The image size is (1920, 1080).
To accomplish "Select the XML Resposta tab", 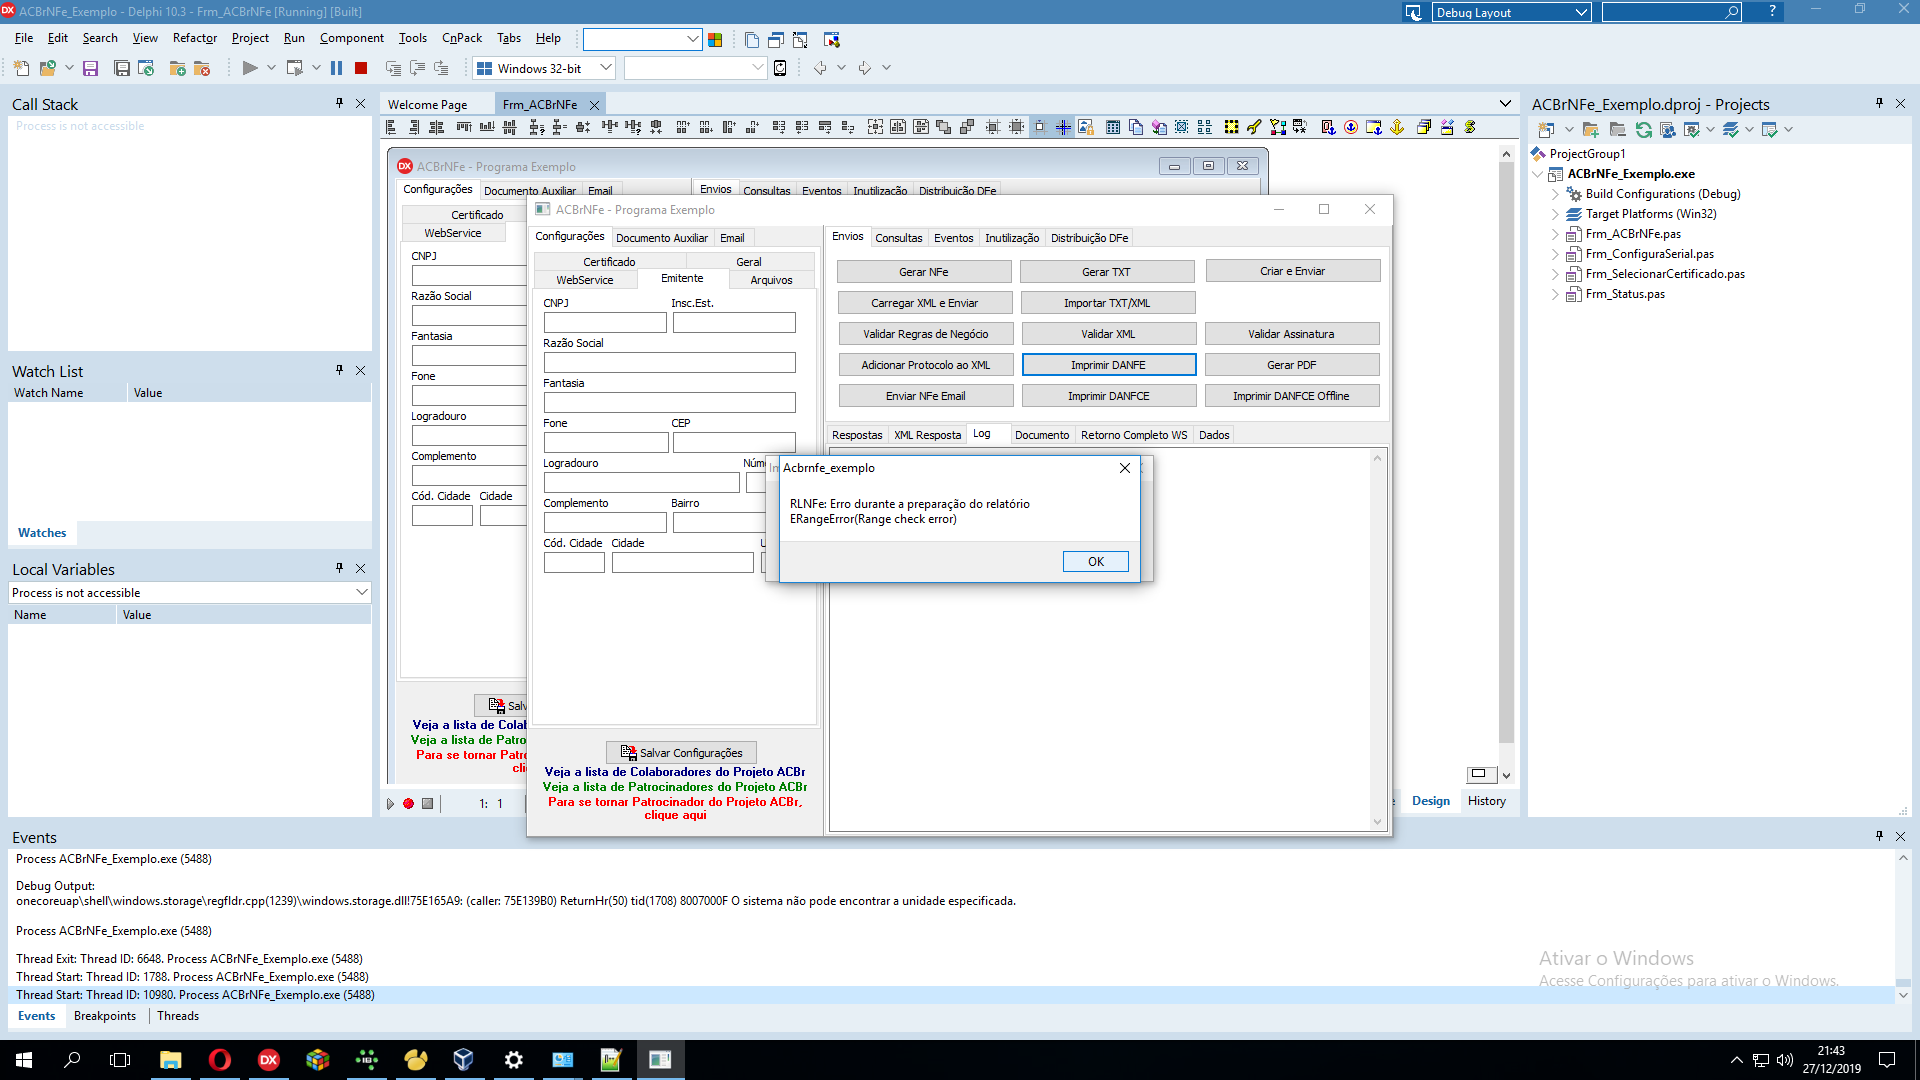I will (927, 435).
